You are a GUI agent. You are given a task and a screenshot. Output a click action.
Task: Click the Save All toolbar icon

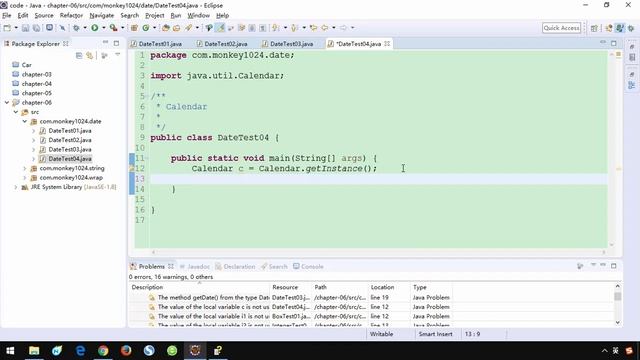(36, 28)
